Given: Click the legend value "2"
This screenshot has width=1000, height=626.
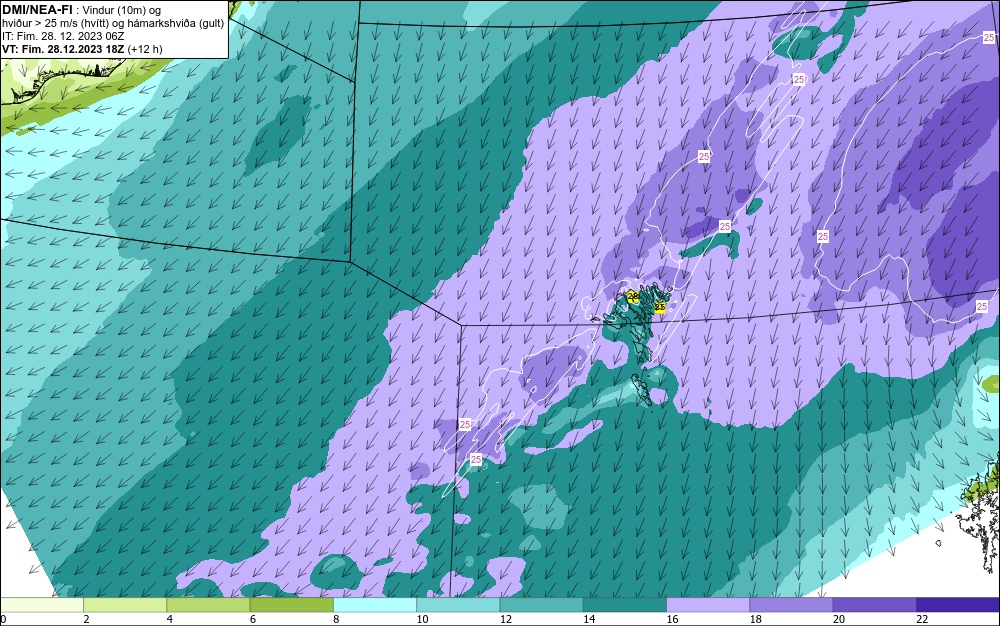Looking at the screenshot, I should click(86, 619).
